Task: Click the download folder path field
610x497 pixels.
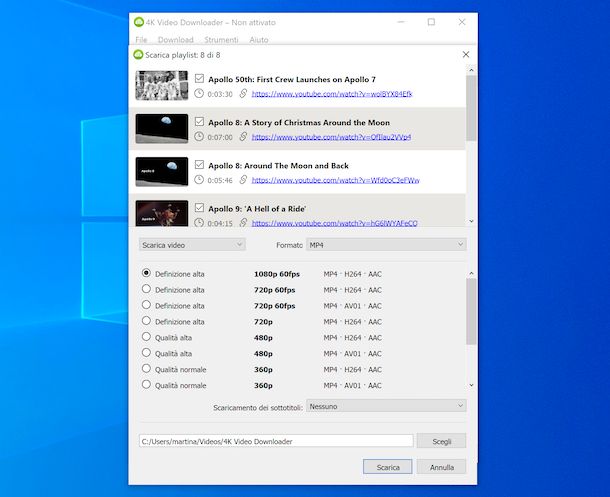Action: point(276,441)
